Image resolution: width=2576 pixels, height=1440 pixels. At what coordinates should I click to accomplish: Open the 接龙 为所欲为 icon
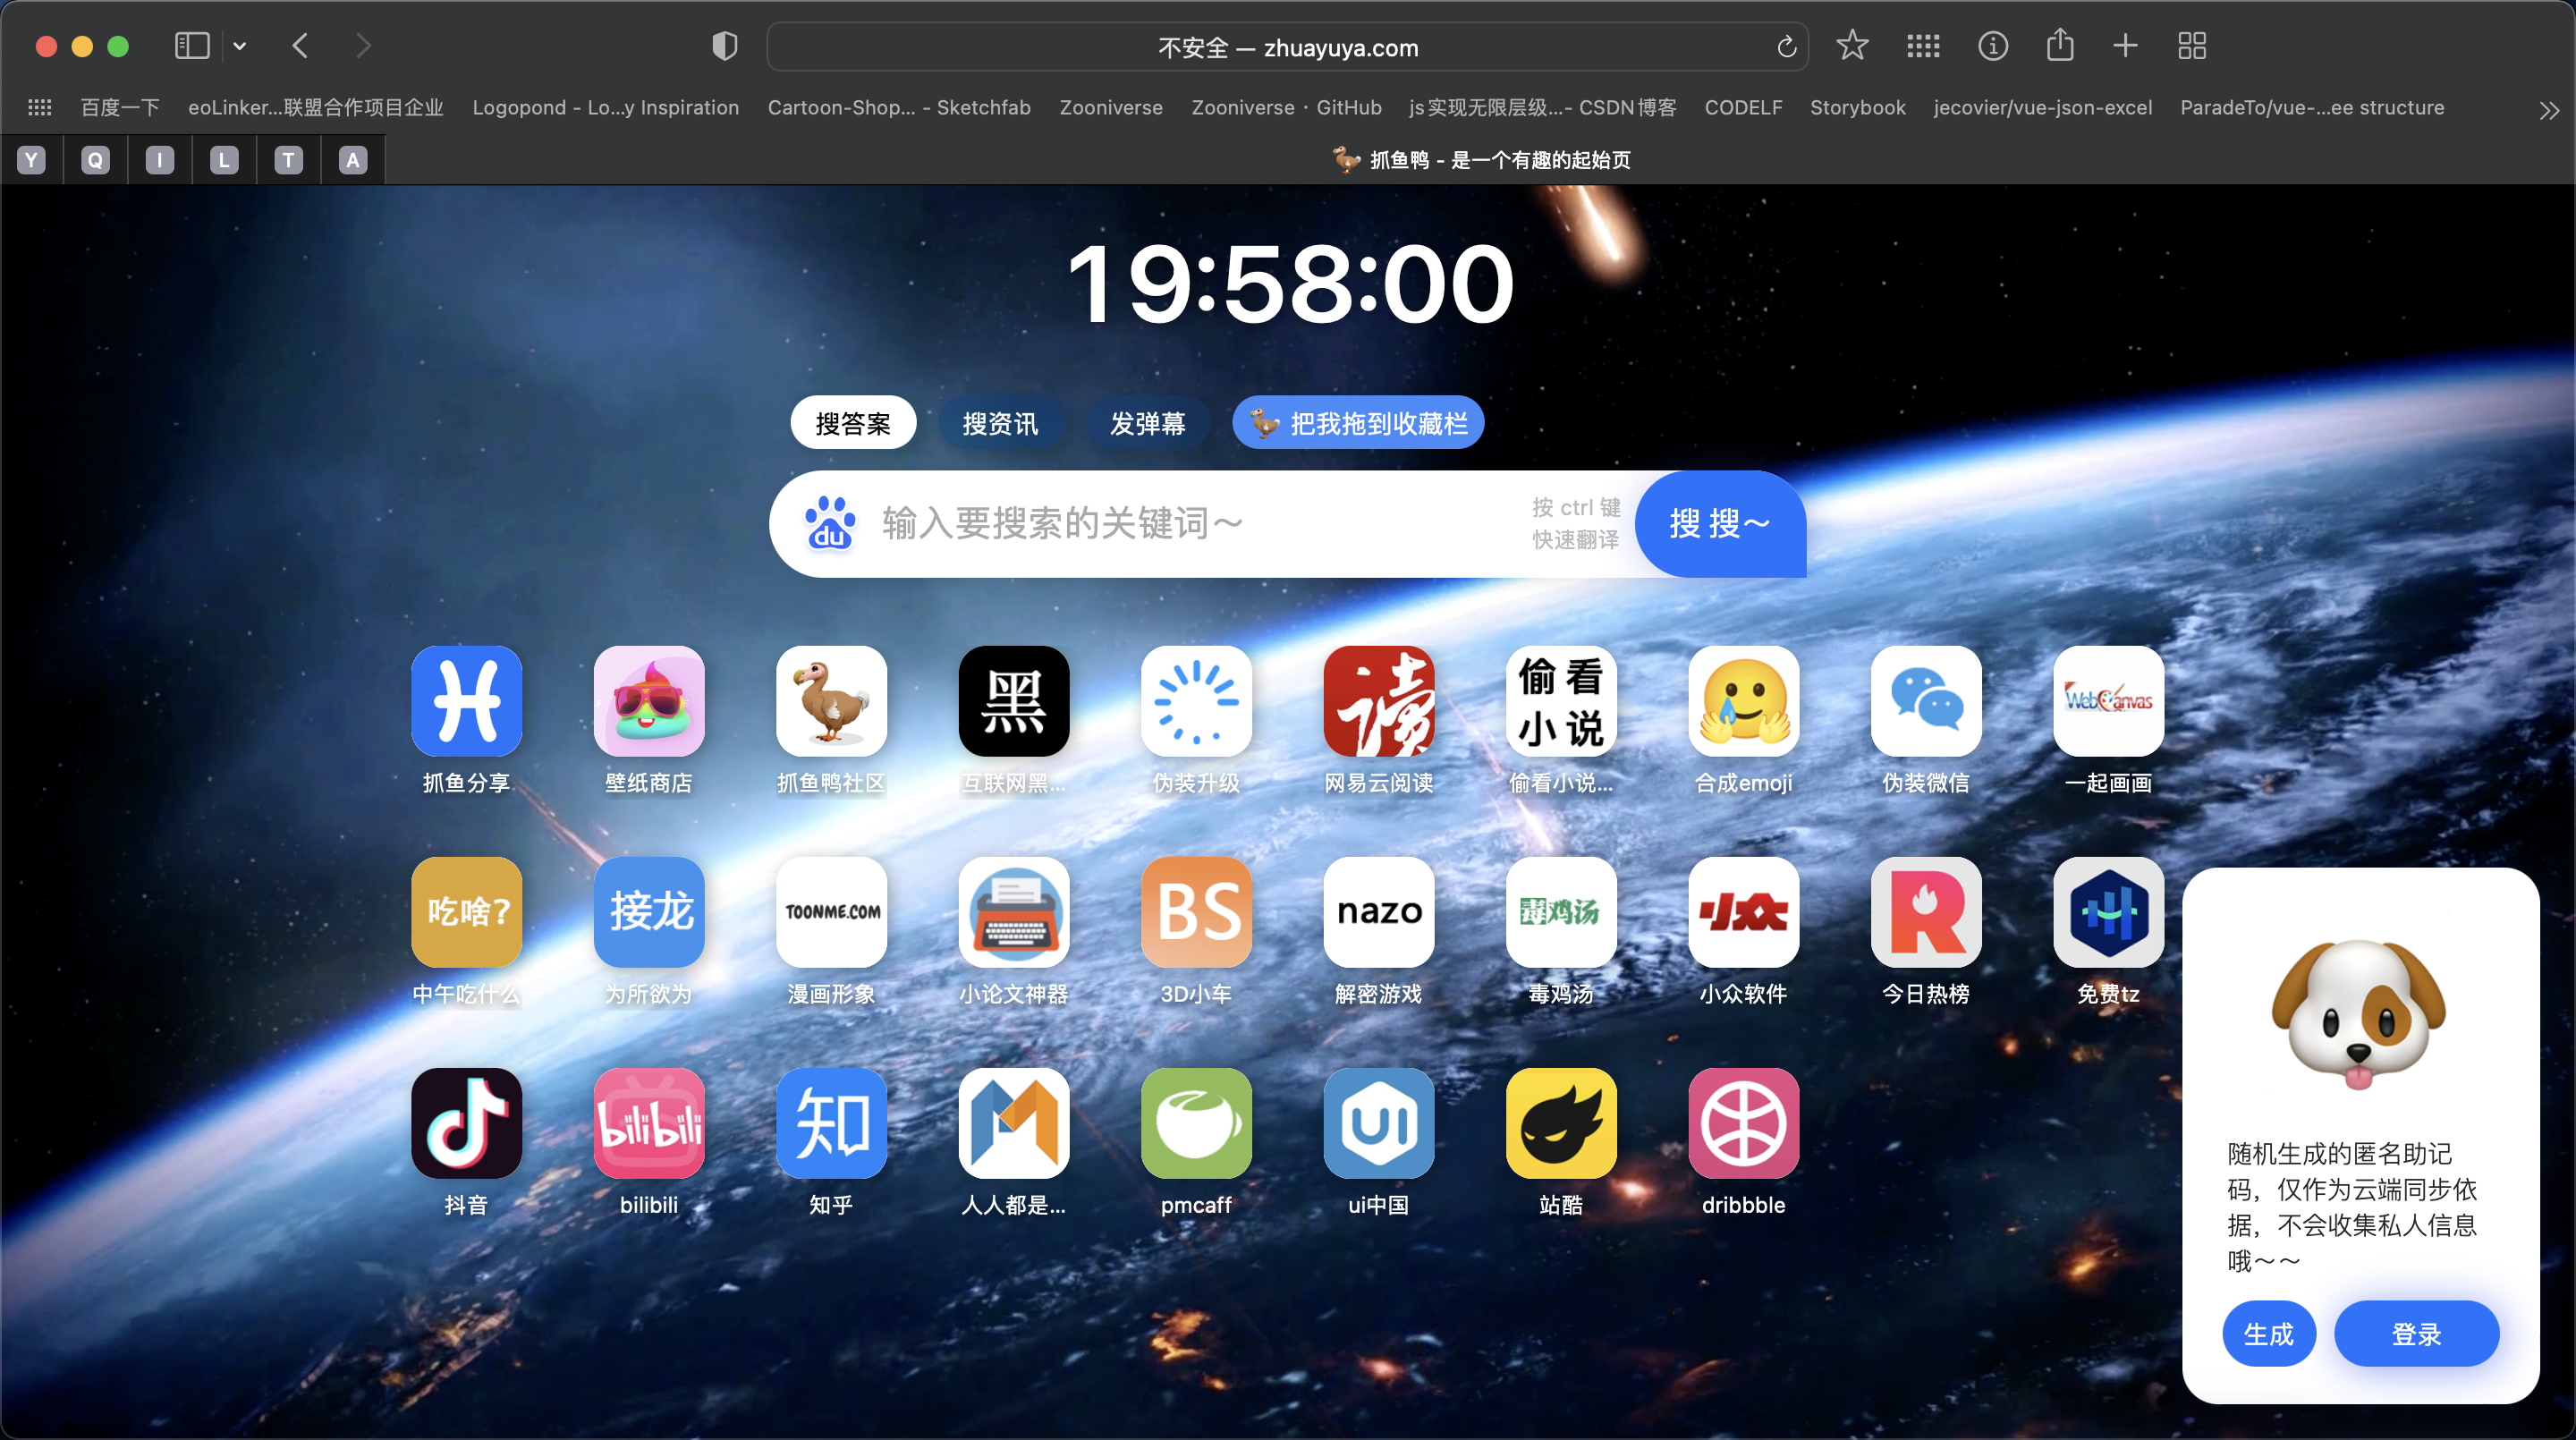[x=649, y=912]
